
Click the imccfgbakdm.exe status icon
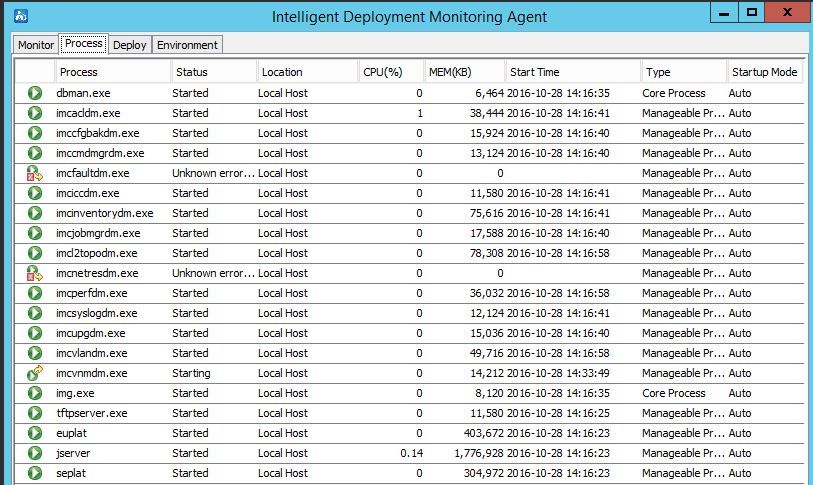[35, 133]
